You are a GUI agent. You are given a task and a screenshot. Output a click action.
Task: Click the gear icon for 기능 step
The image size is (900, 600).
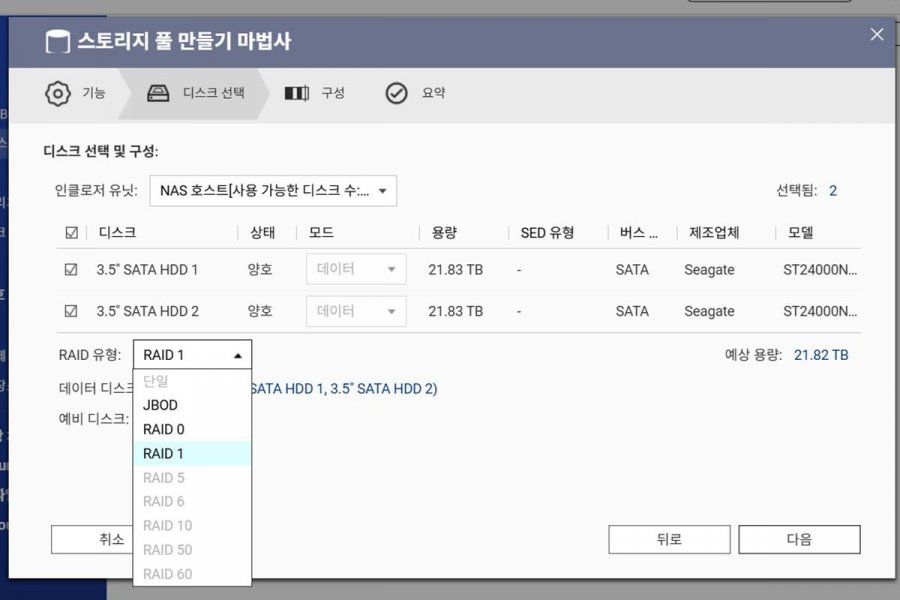pos(58,93)
